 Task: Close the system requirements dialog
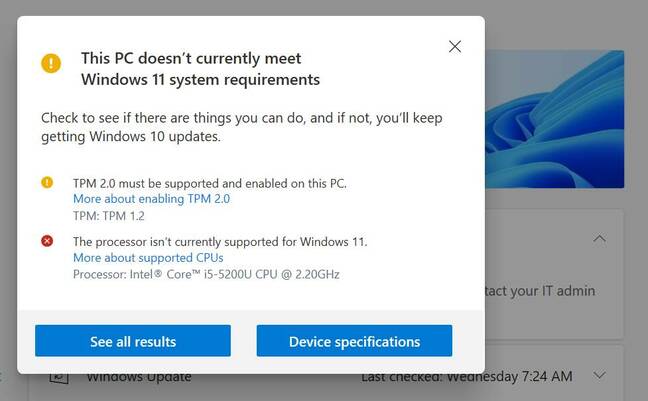tap(455, 46)
